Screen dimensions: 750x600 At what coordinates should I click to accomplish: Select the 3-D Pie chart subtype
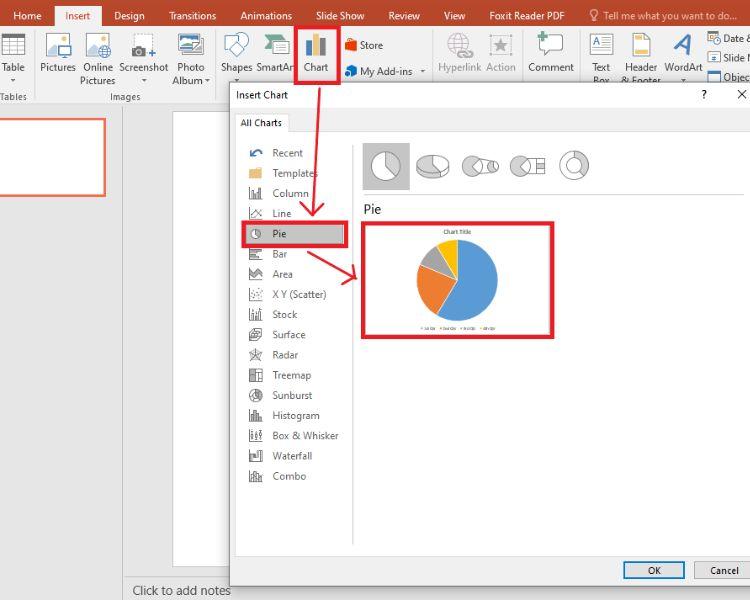432,166
